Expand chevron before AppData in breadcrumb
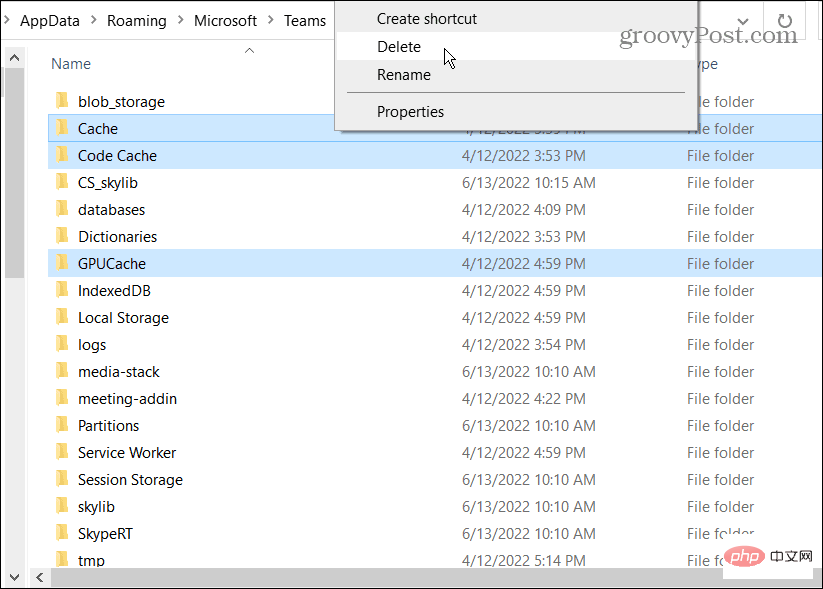Image resolution: width=823 pixels, height=589 pixels. click(x=7, y=20)
